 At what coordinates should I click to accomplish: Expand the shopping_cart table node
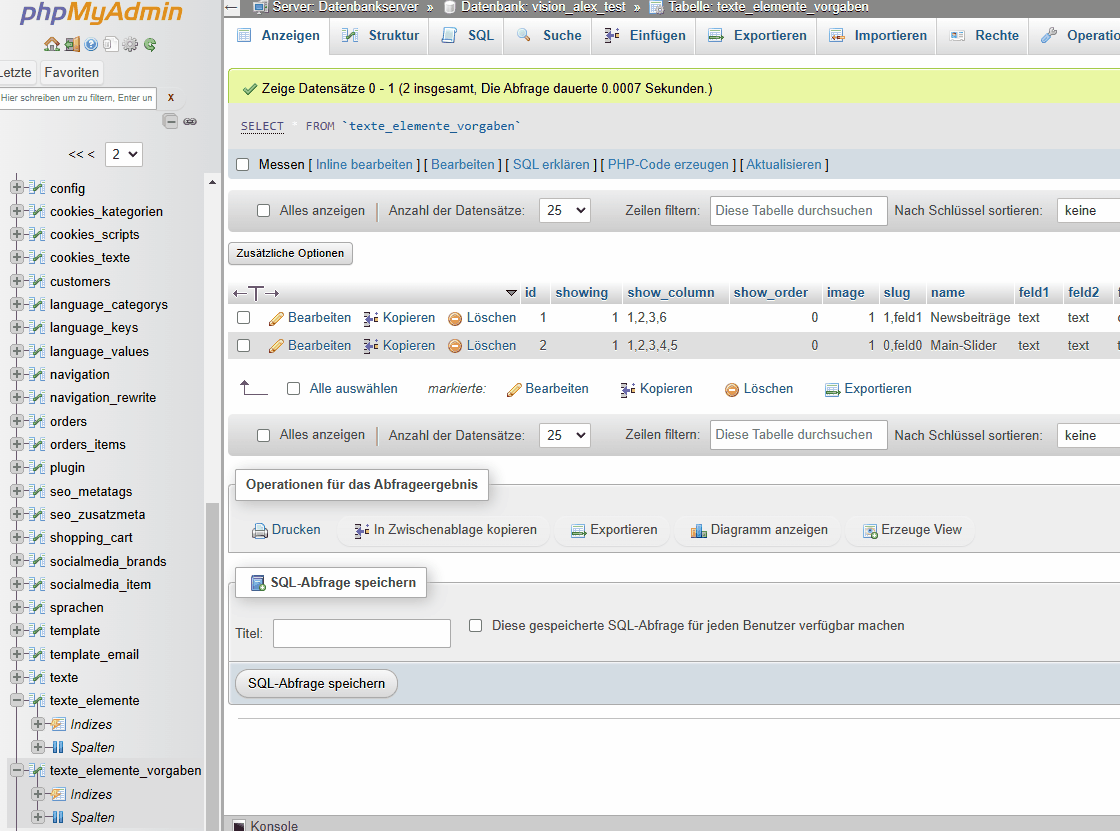(17, 538)
